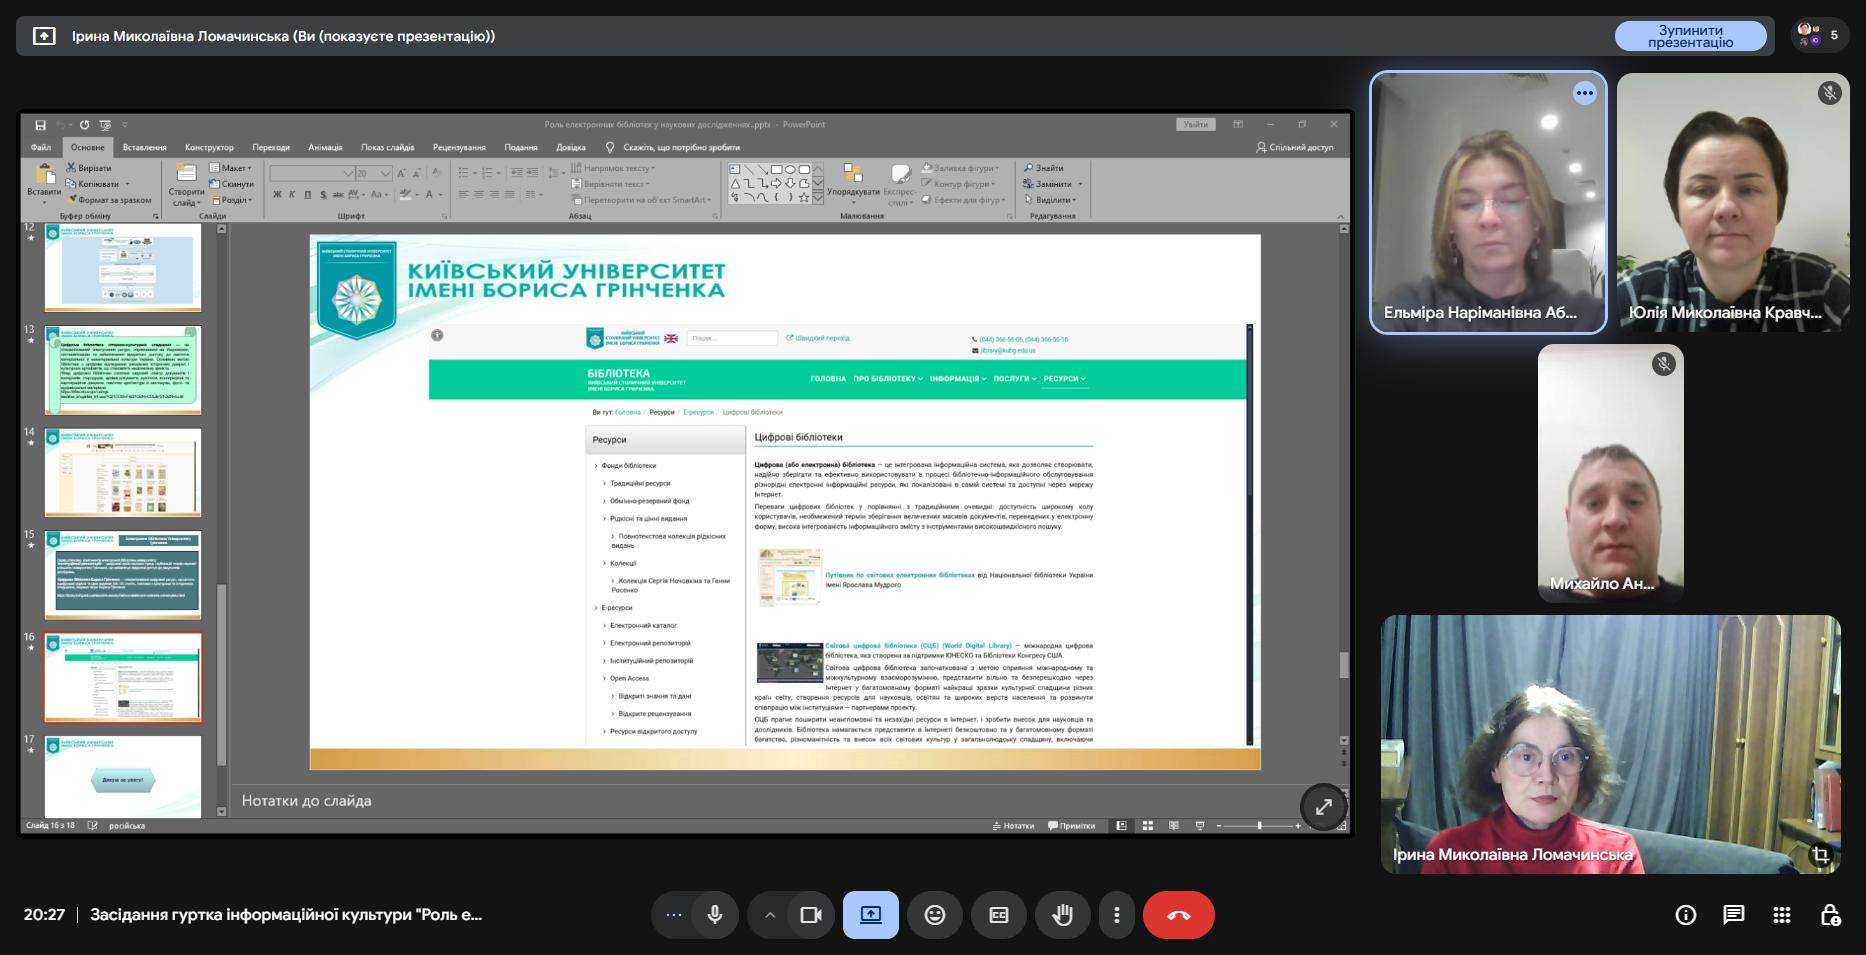Click Зупинити презентацію button
The height and width of the screenshot is (955, 1866).
[x=1690, y=36]
